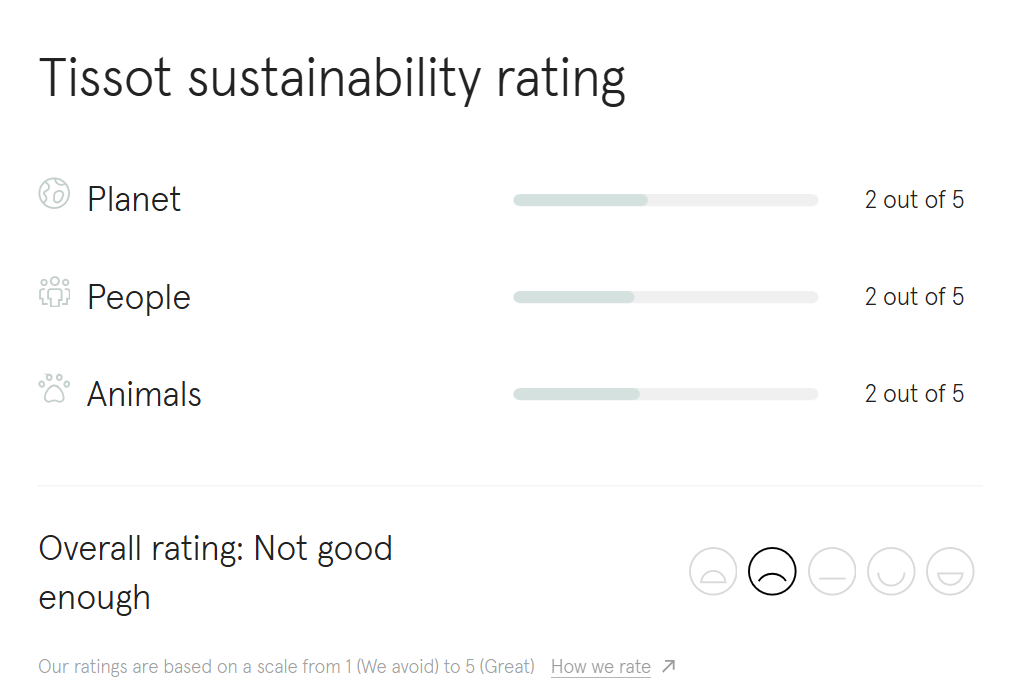Click the Animals 2 out of 5 score

pyautogui.click(x=914, y=394)
